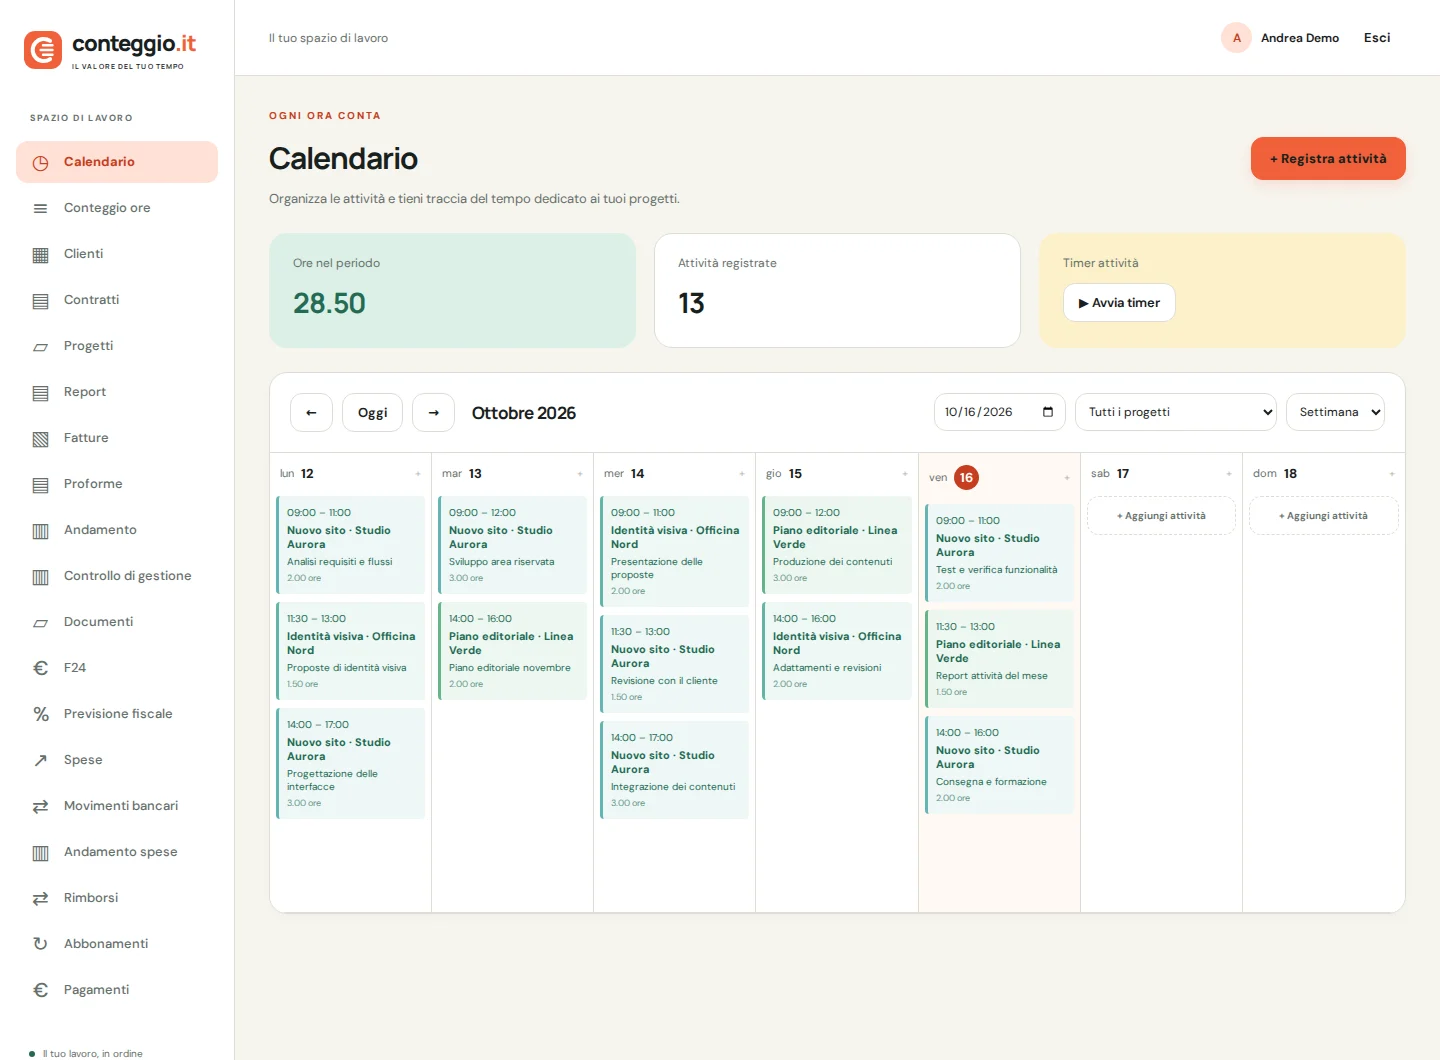Jump to today with Oggi button

(372, 412)
